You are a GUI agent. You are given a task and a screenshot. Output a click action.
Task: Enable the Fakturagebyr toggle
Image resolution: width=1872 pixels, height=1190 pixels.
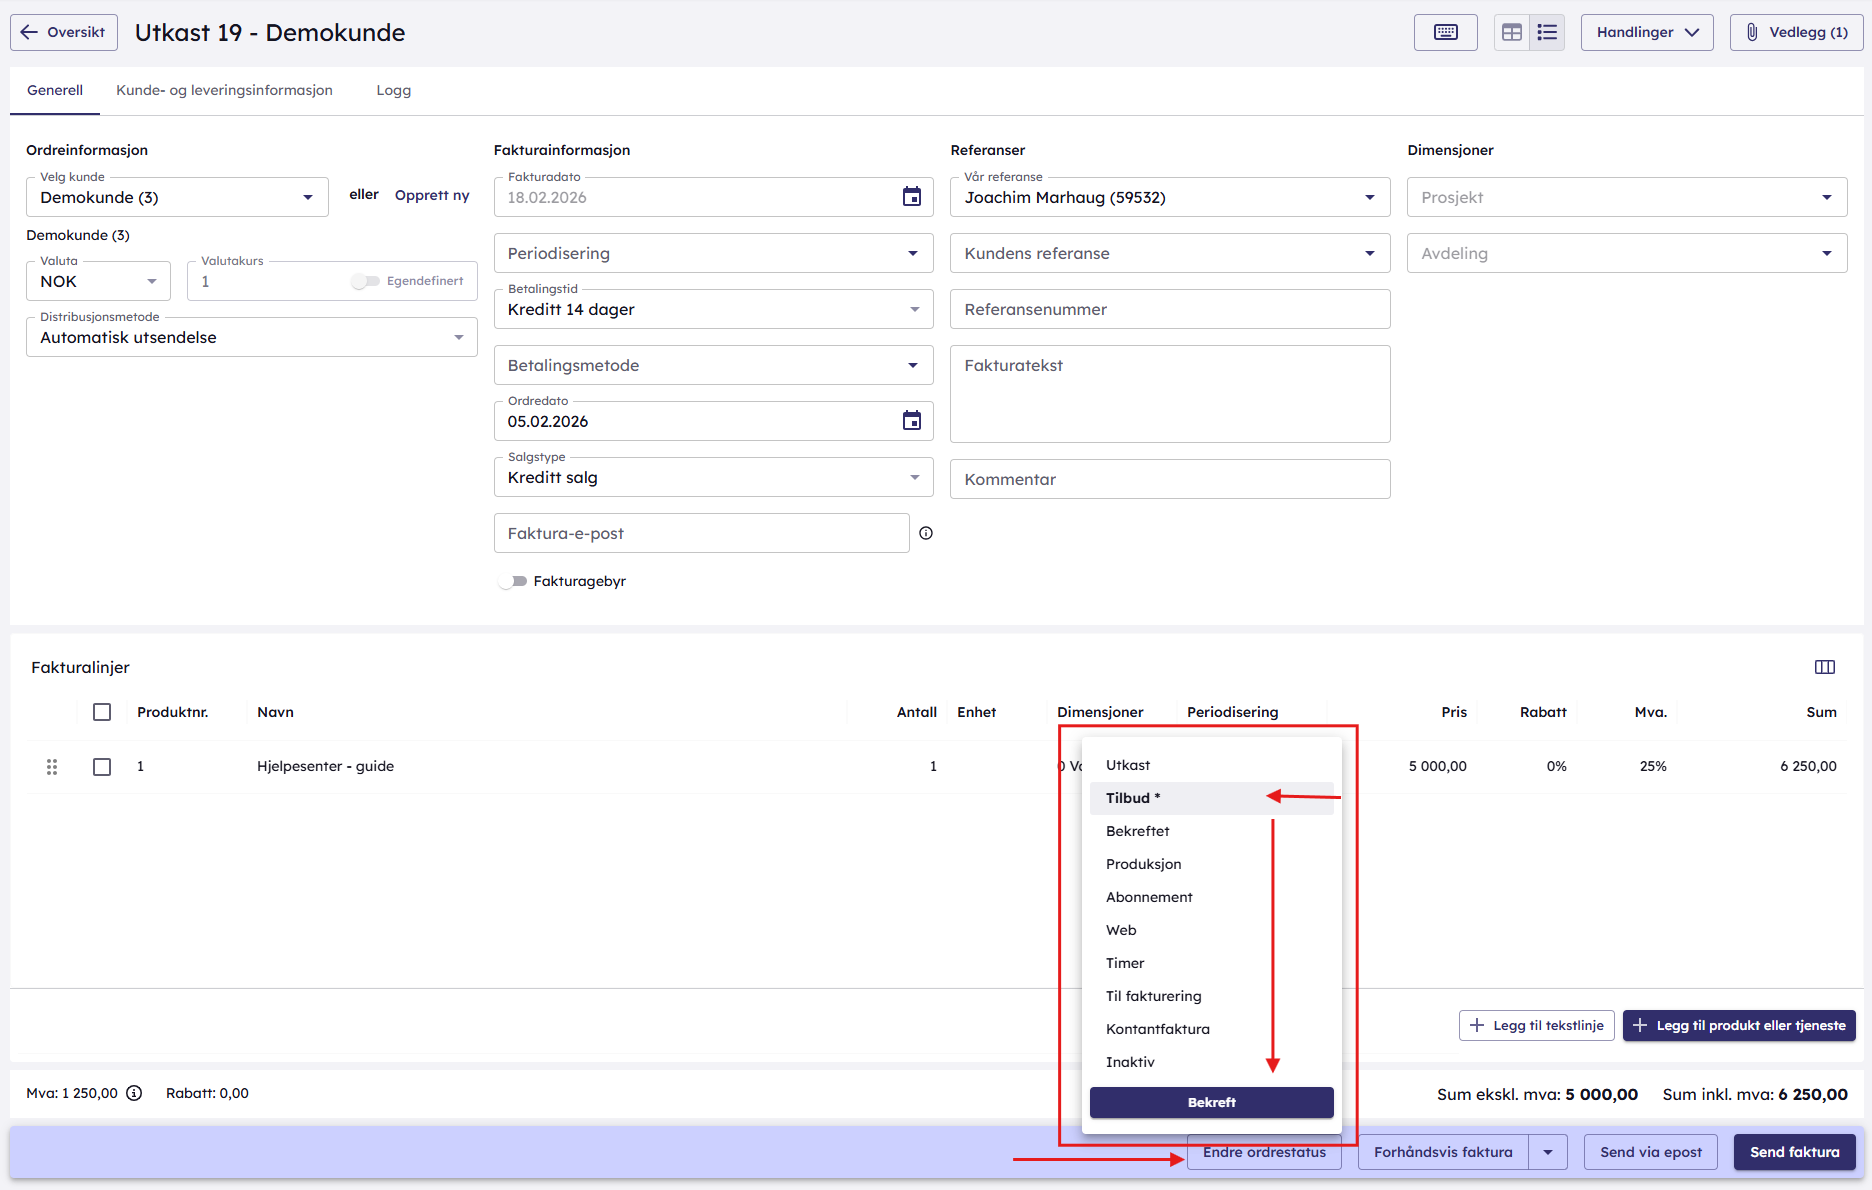click(x=513, y=581)
